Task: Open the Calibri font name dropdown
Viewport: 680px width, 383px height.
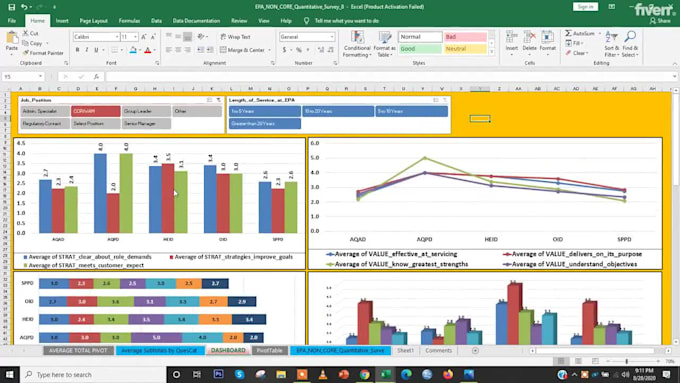Action: point(117,37)
